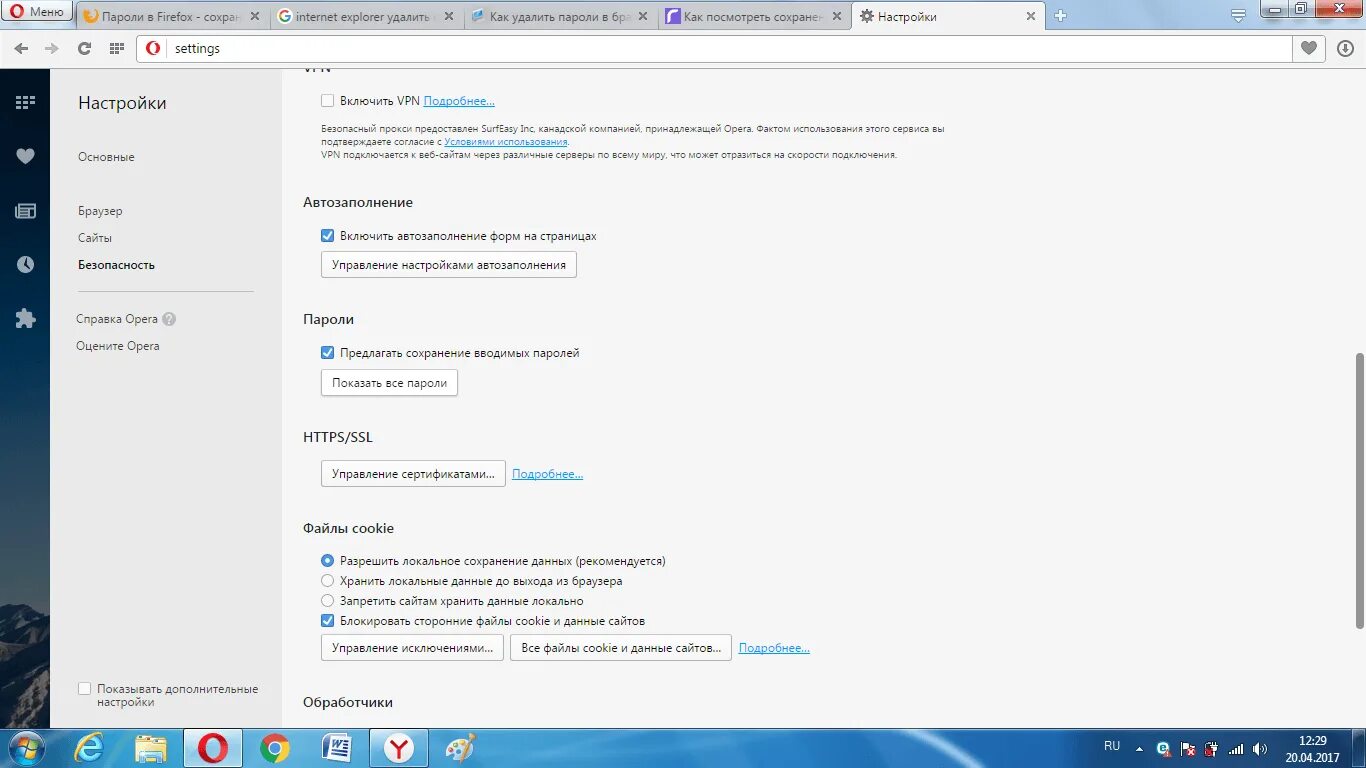Go back with the back arrow
The height and width of the screenshot is (768, 1366).
point(21,48)
